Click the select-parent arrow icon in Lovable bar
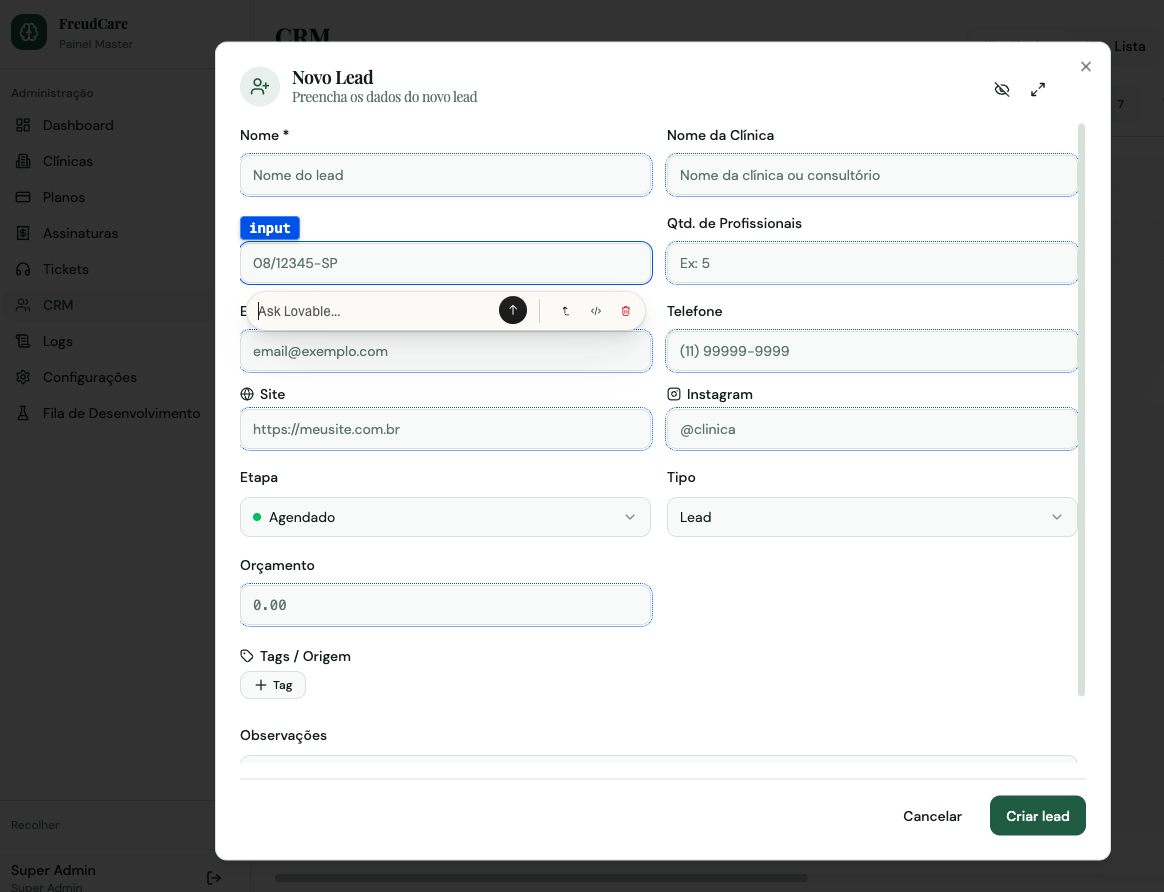1164x892 pixels. coord(566,311)
